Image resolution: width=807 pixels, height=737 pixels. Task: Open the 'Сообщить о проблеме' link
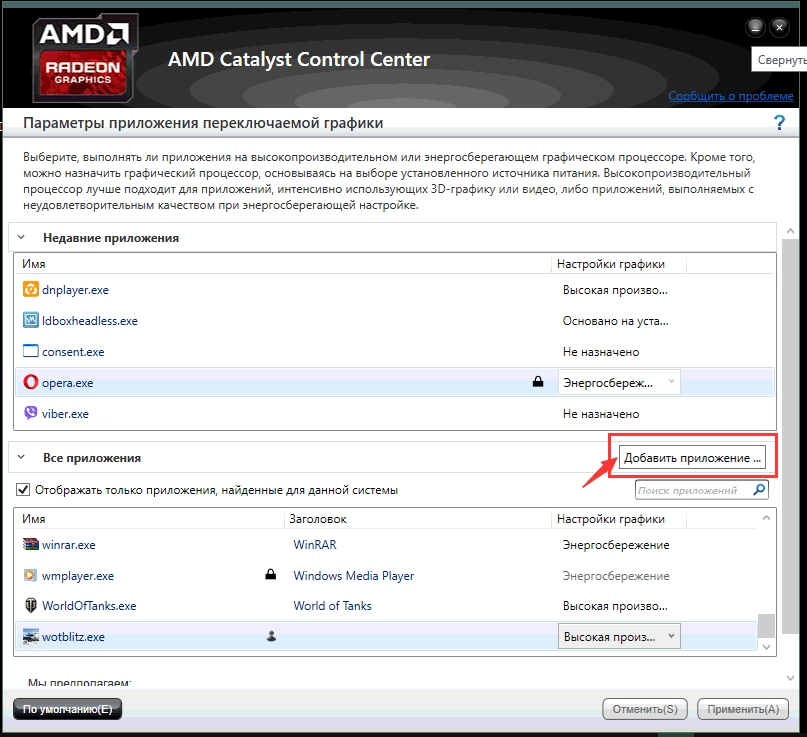click(731, 96)
